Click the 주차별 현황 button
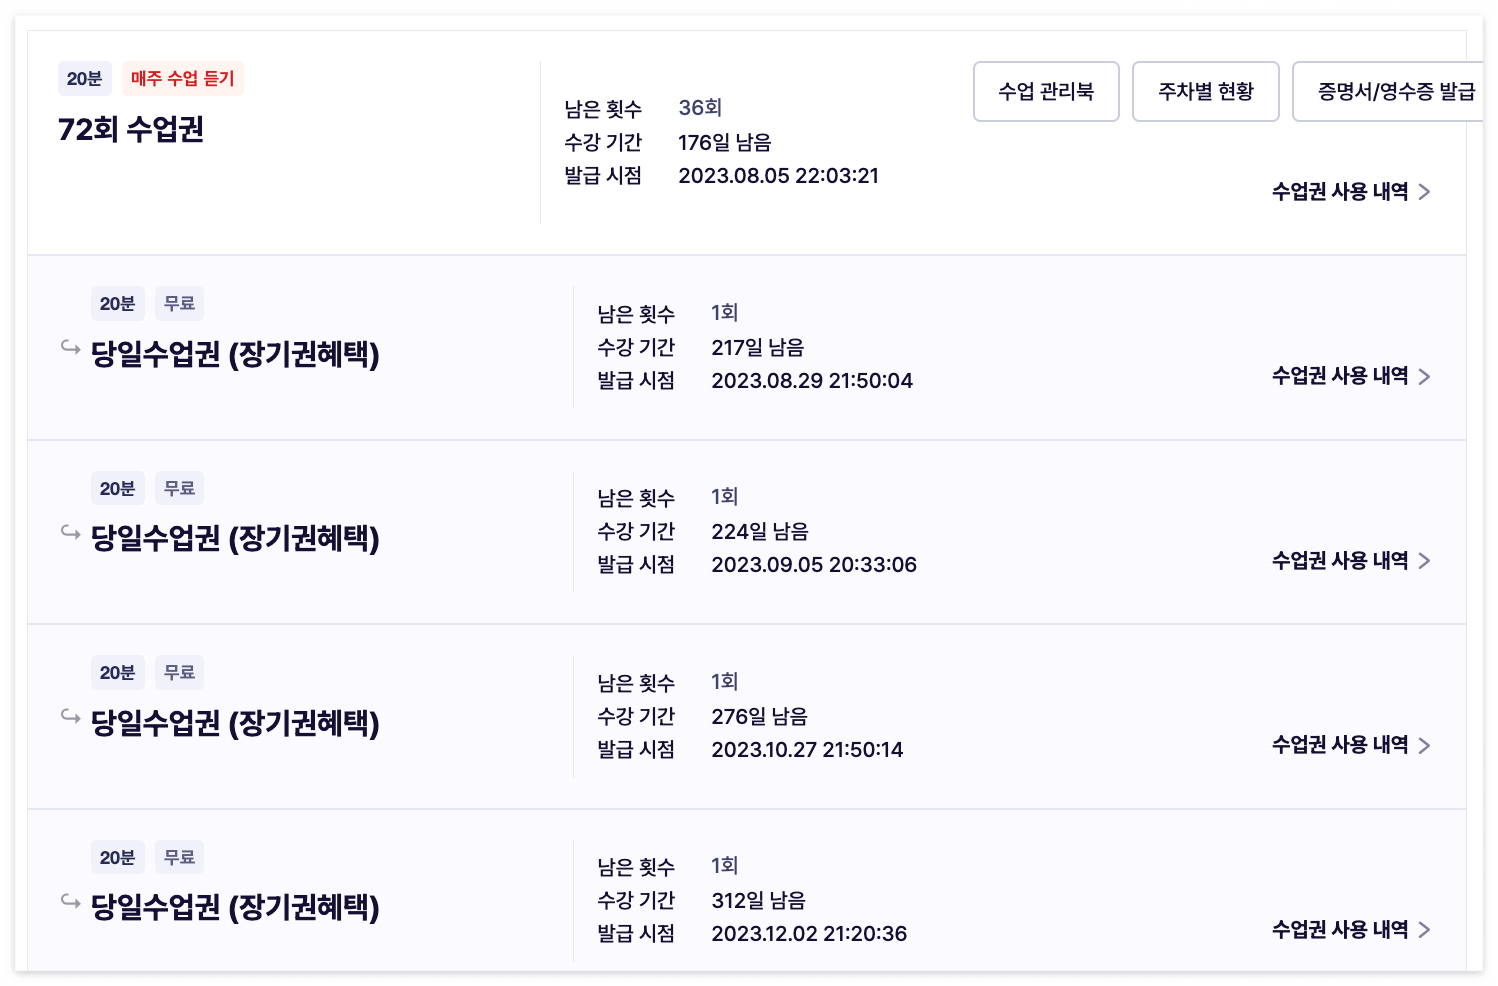 pos(1206,92)
